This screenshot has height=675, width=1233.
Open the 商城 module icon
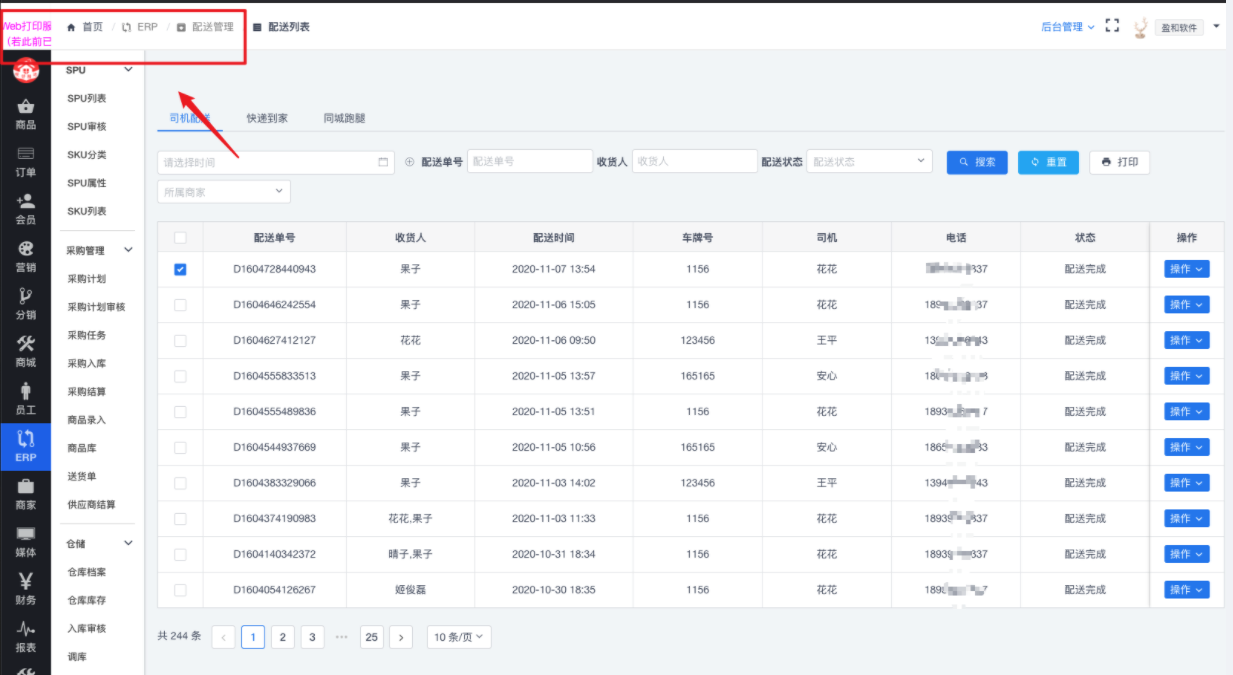coord(26,352)
